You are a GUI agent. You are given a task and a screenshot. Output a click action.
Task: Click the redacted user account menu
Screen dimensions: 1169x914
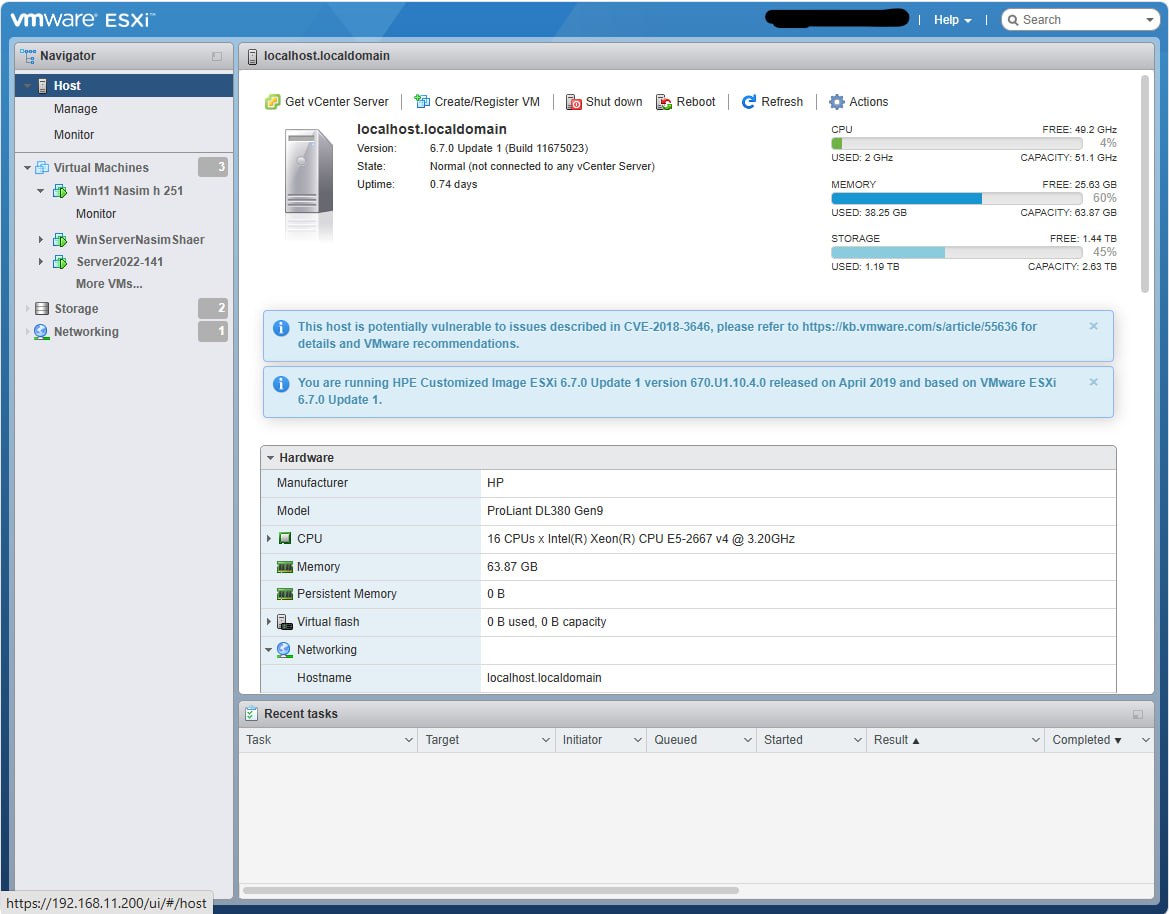point(836,19)
